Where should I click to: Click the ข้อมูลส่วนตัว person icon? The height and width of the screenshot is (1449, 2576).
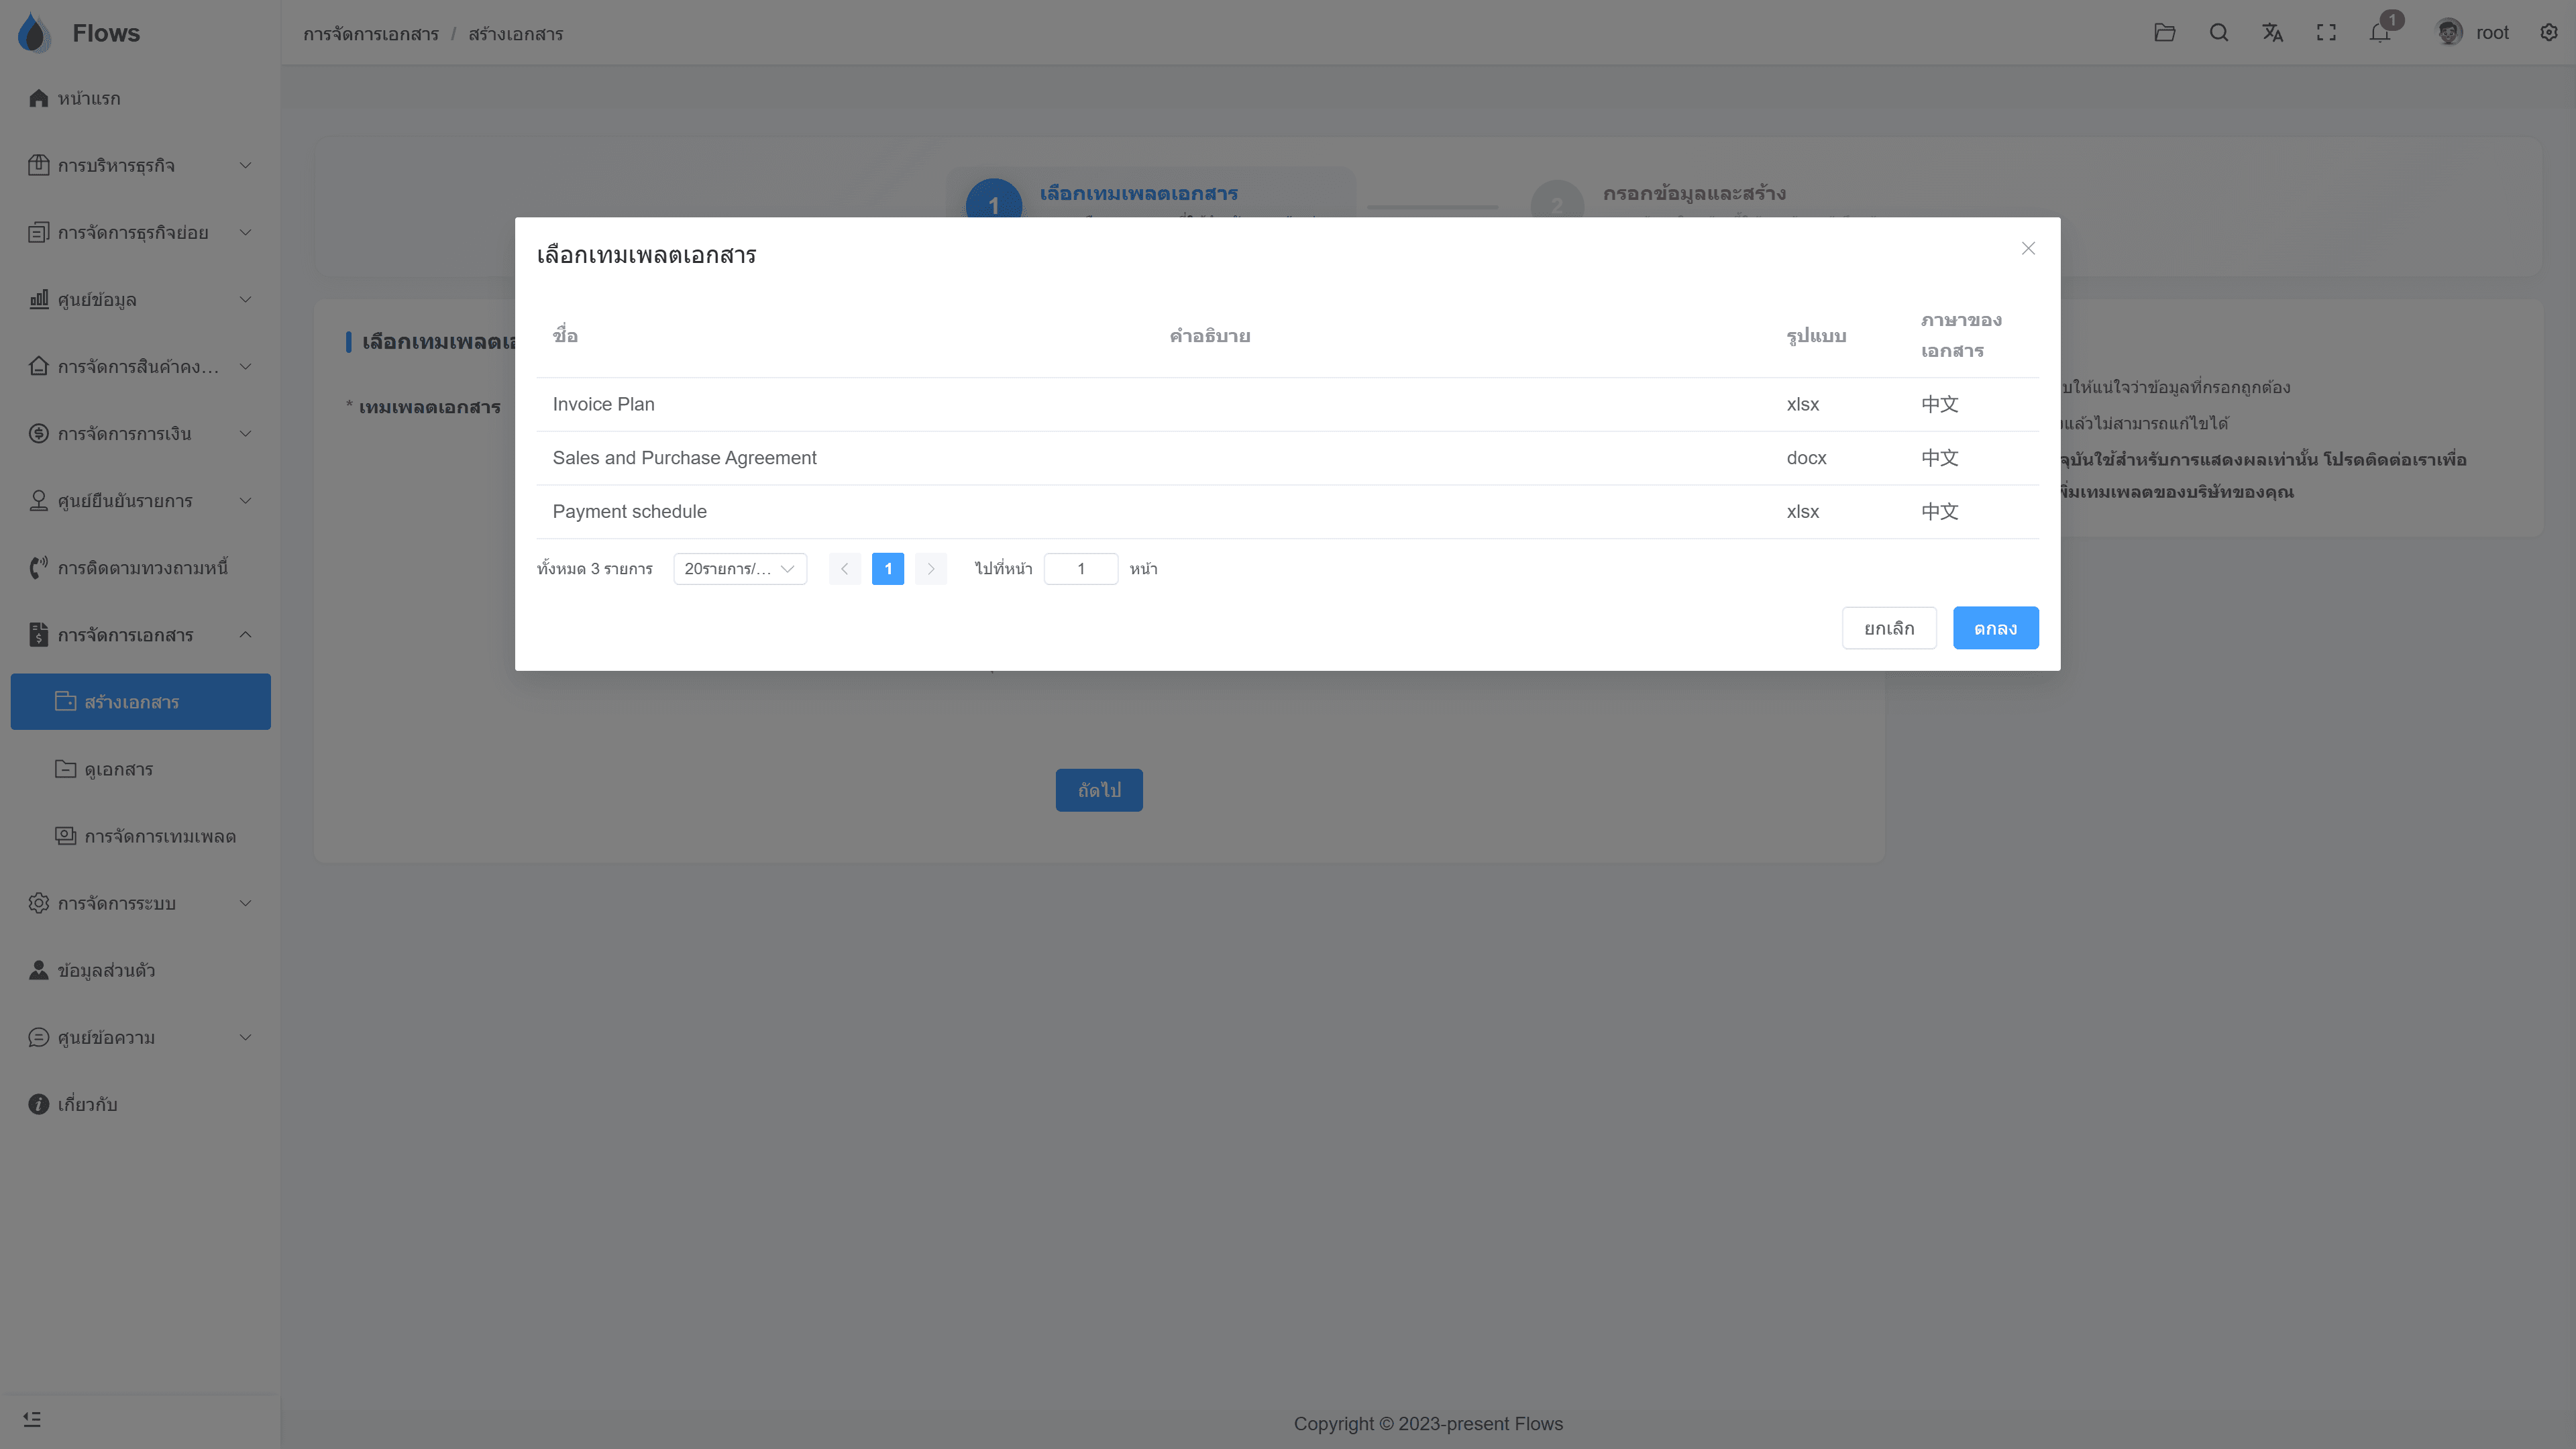click(39, 970)
